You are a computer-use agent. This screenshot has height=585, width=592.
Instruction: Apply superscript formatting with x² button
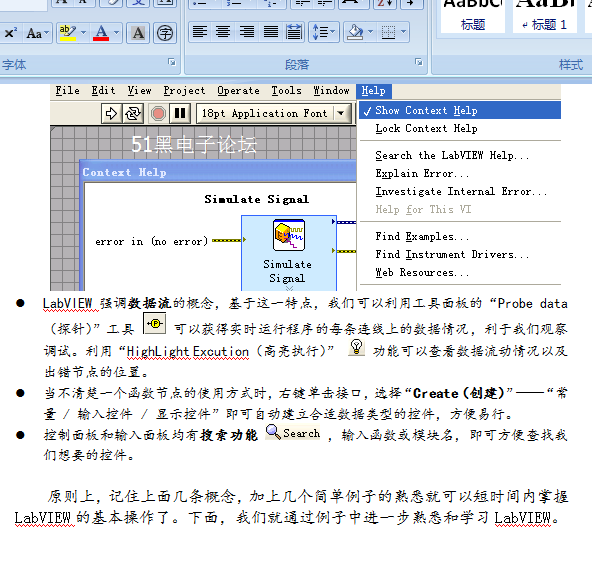[10, 33]
